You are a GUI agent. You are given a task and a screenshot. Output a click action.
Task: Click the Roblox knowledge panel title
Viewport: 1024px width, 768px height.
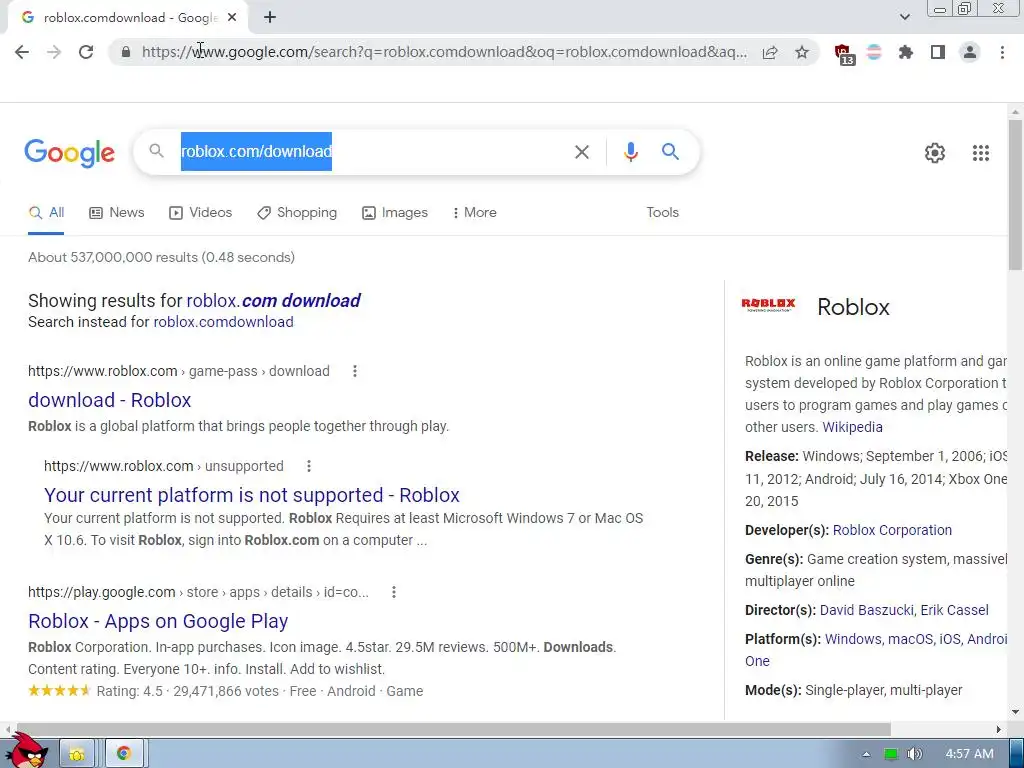click(x=854, y=307)
